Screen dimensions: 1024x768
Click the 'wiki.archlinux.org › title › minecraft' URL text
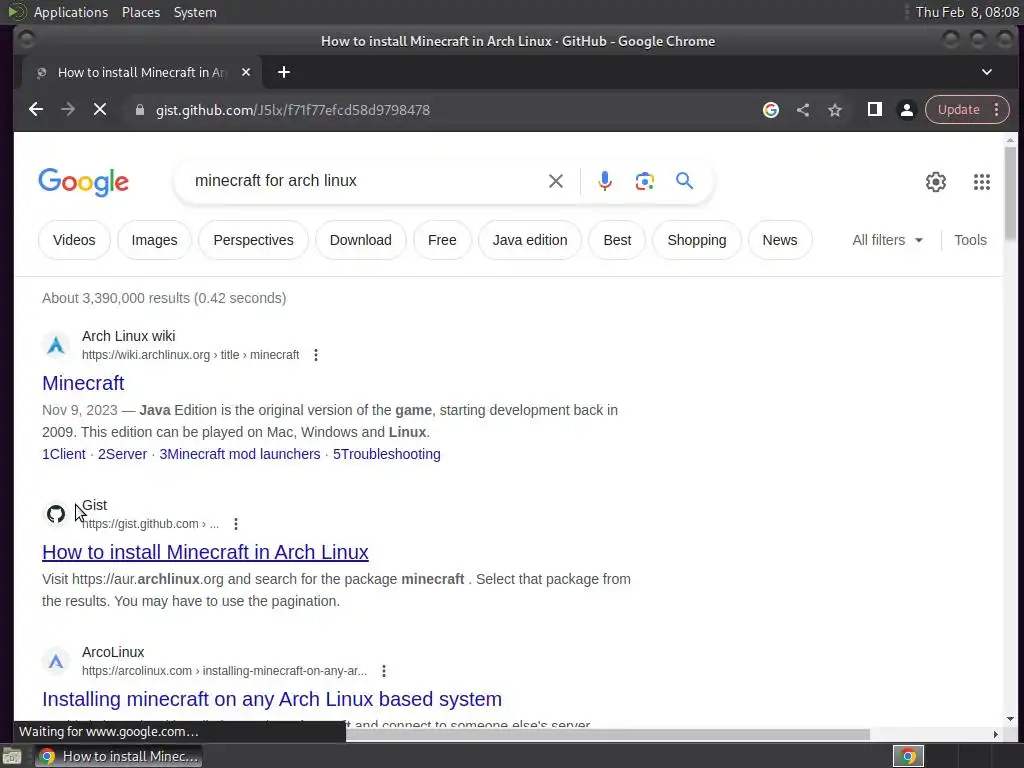(190, 355)
